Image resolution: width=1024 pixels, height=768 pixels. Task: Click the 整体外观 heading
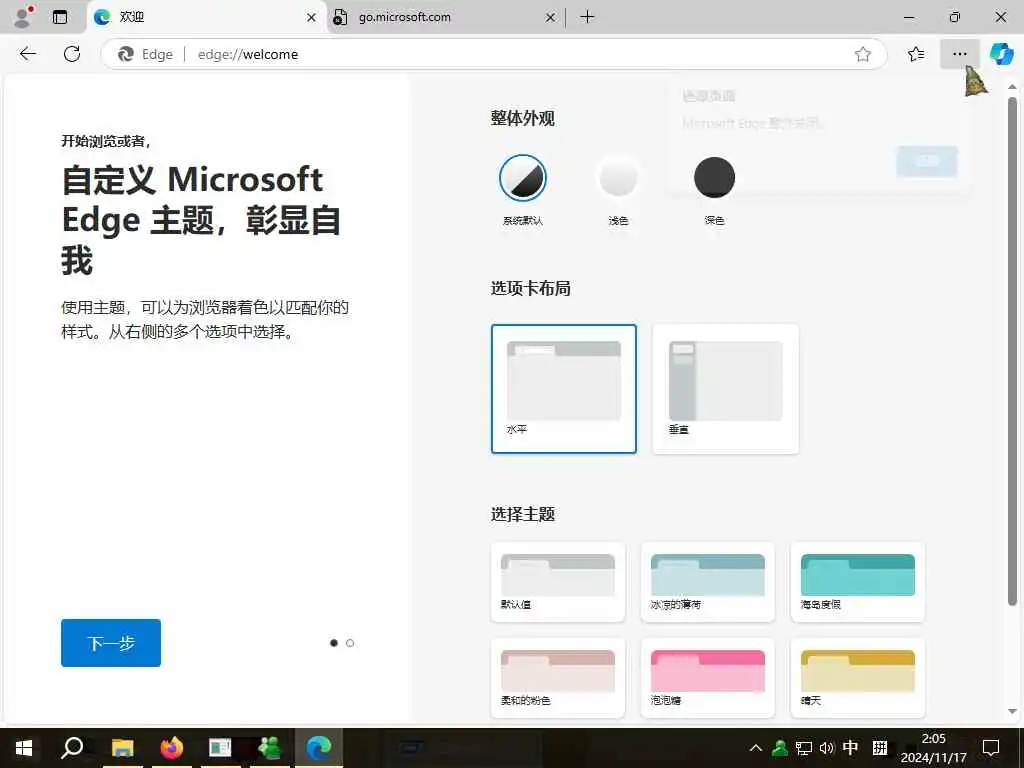522,118
